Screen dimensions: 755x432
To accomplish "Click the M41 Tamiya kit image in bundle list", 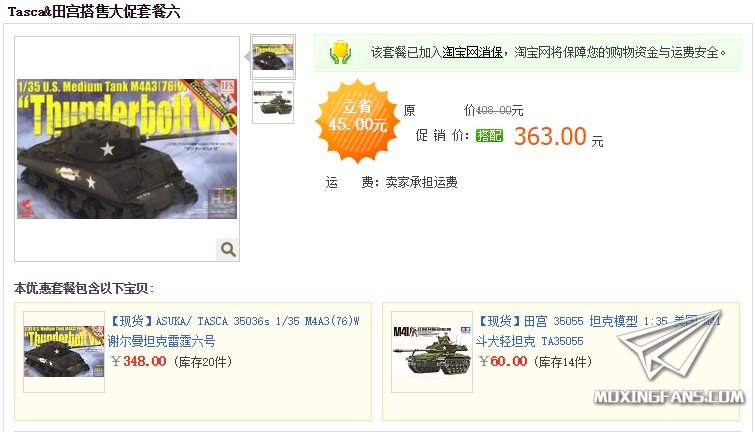I will 432,352.
